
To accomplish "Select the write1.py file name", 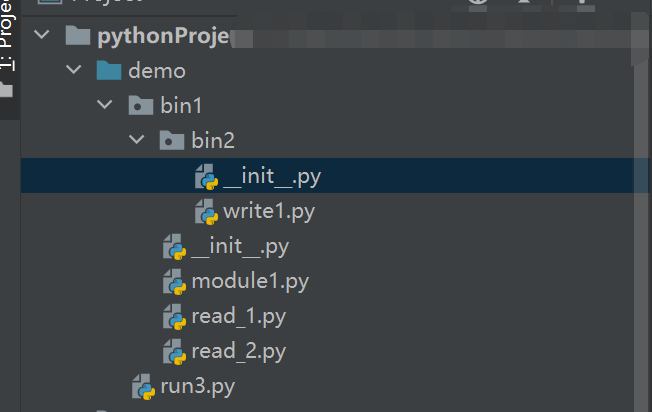I will click(269, 212).
